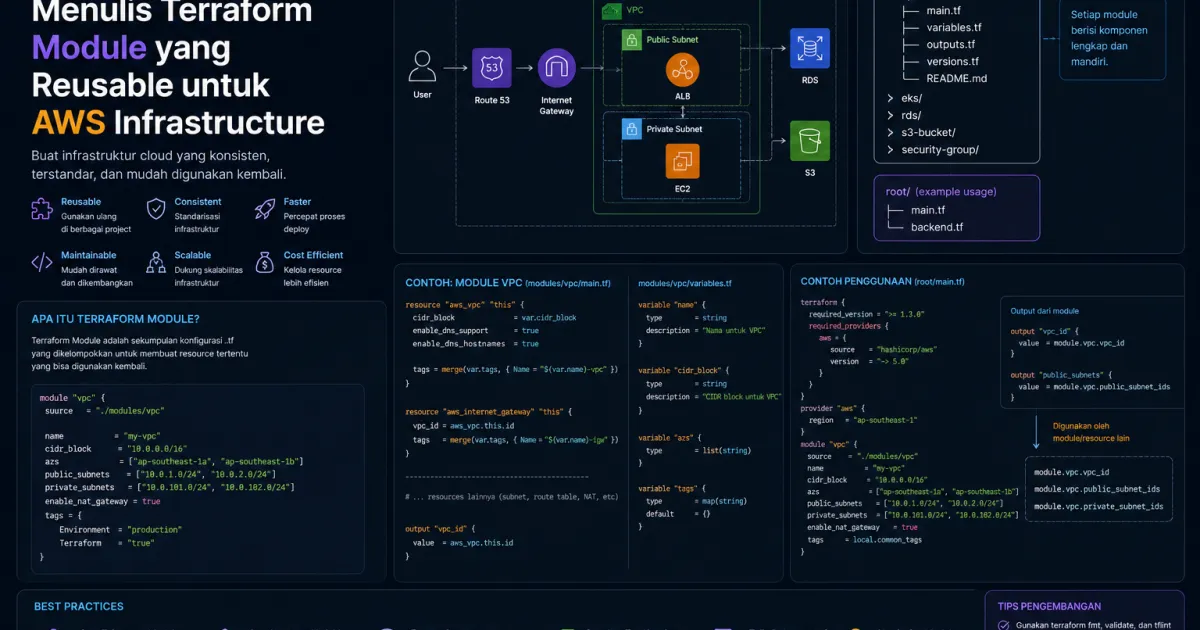Select README.md in the module tree

[957, 78]
